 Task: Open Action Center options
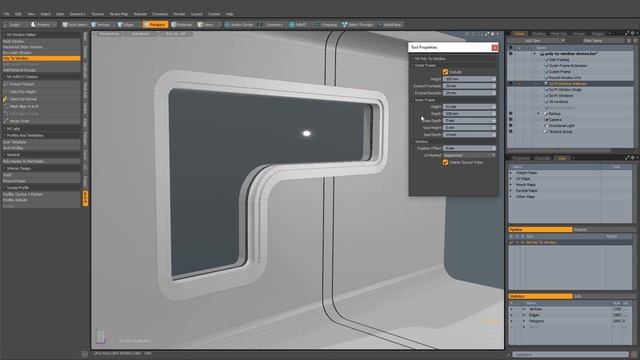click(x=239, y=25)
